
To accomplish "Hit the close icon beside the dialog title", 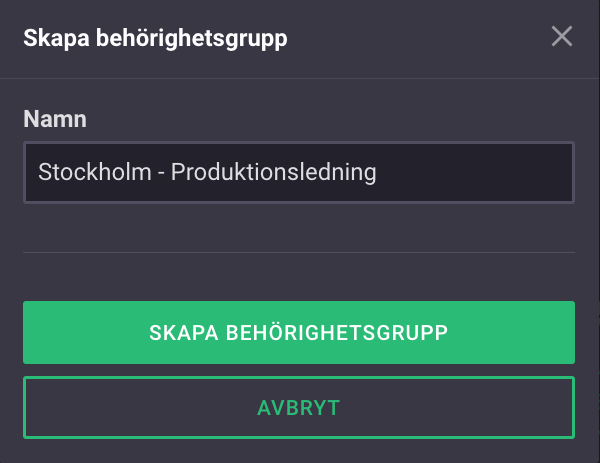I will [x=562, y=37].
